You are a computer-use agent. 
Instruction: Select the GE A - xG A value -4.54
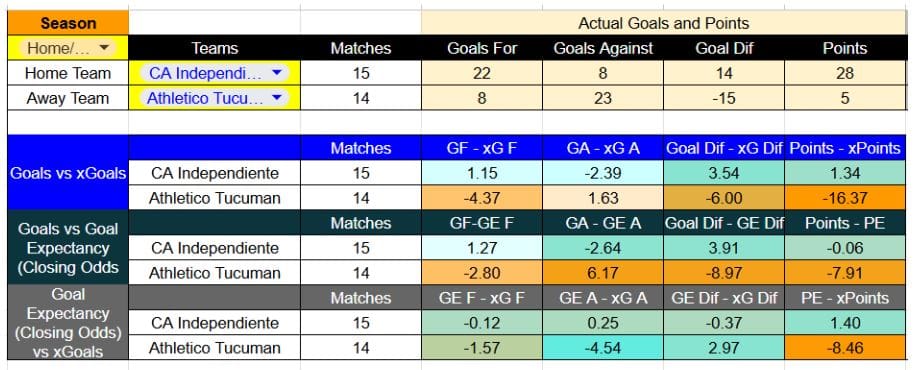[x=603, y=348]
